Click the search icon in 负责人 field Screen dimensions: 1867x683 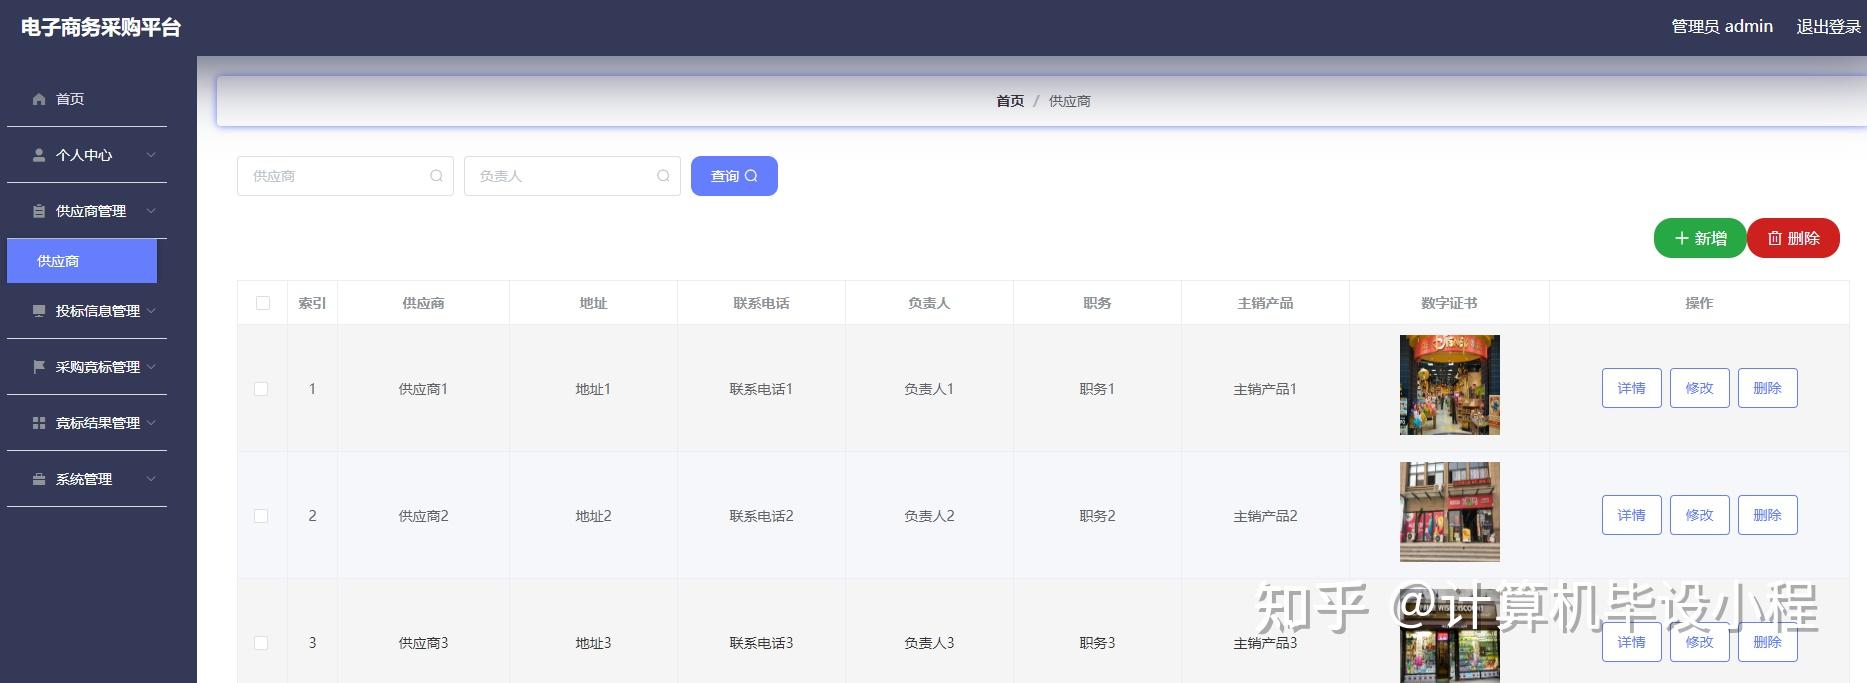click(663, 176)
